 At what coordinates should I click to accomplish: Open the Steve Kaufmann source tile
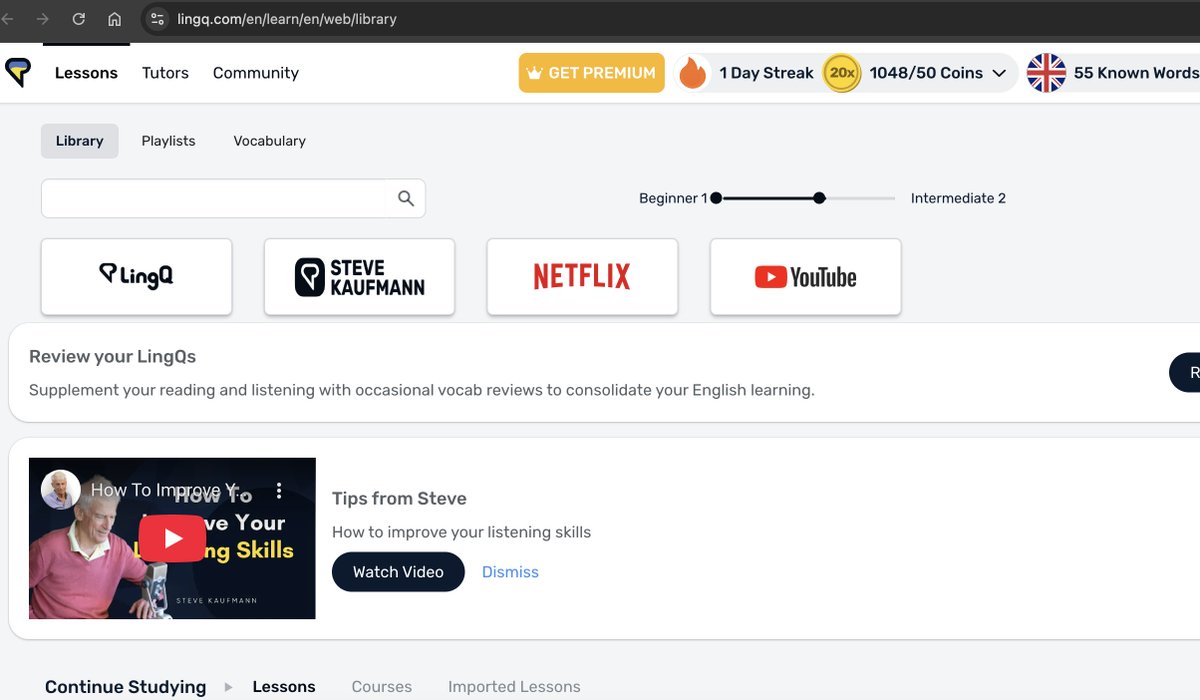tap(359, 276)
